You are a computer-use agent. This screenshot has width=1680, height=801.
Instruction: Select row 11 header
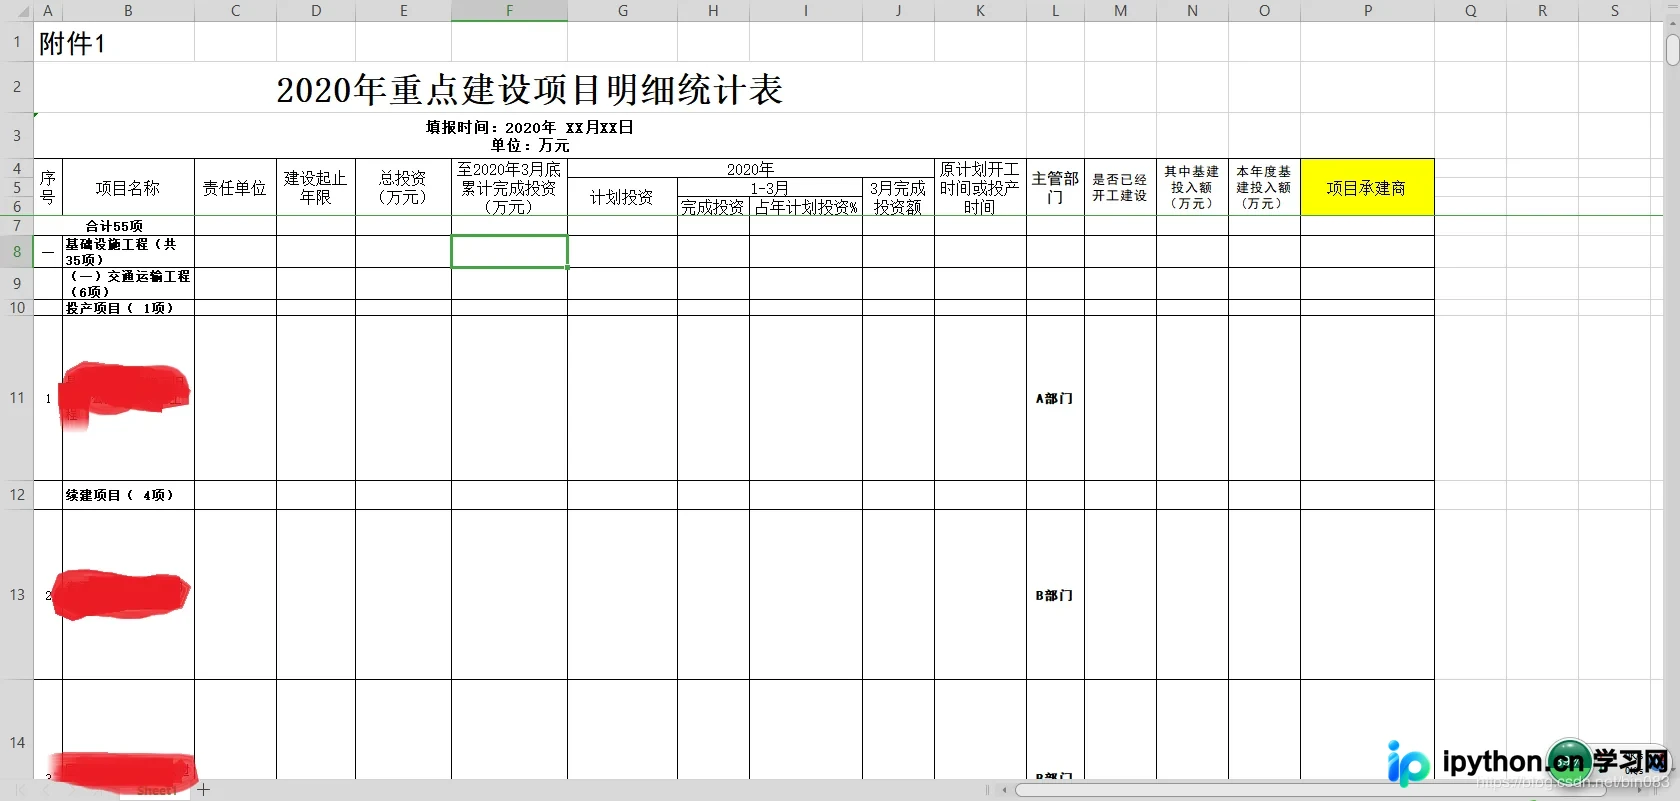[x=17, y=398]
